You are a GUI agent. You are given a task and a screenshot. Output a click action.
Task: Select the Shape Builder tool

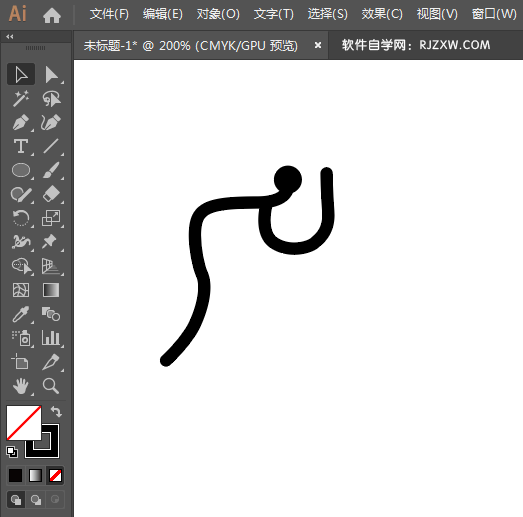[x=21, y=266]
